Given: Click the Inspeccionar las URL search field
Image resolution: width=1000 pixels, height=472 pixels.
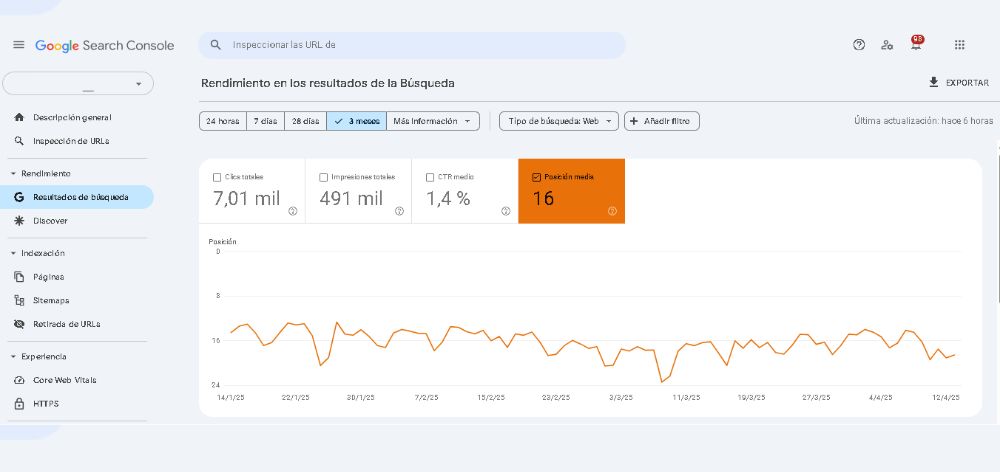Looking at the screenshot, I should coord(412,45).
